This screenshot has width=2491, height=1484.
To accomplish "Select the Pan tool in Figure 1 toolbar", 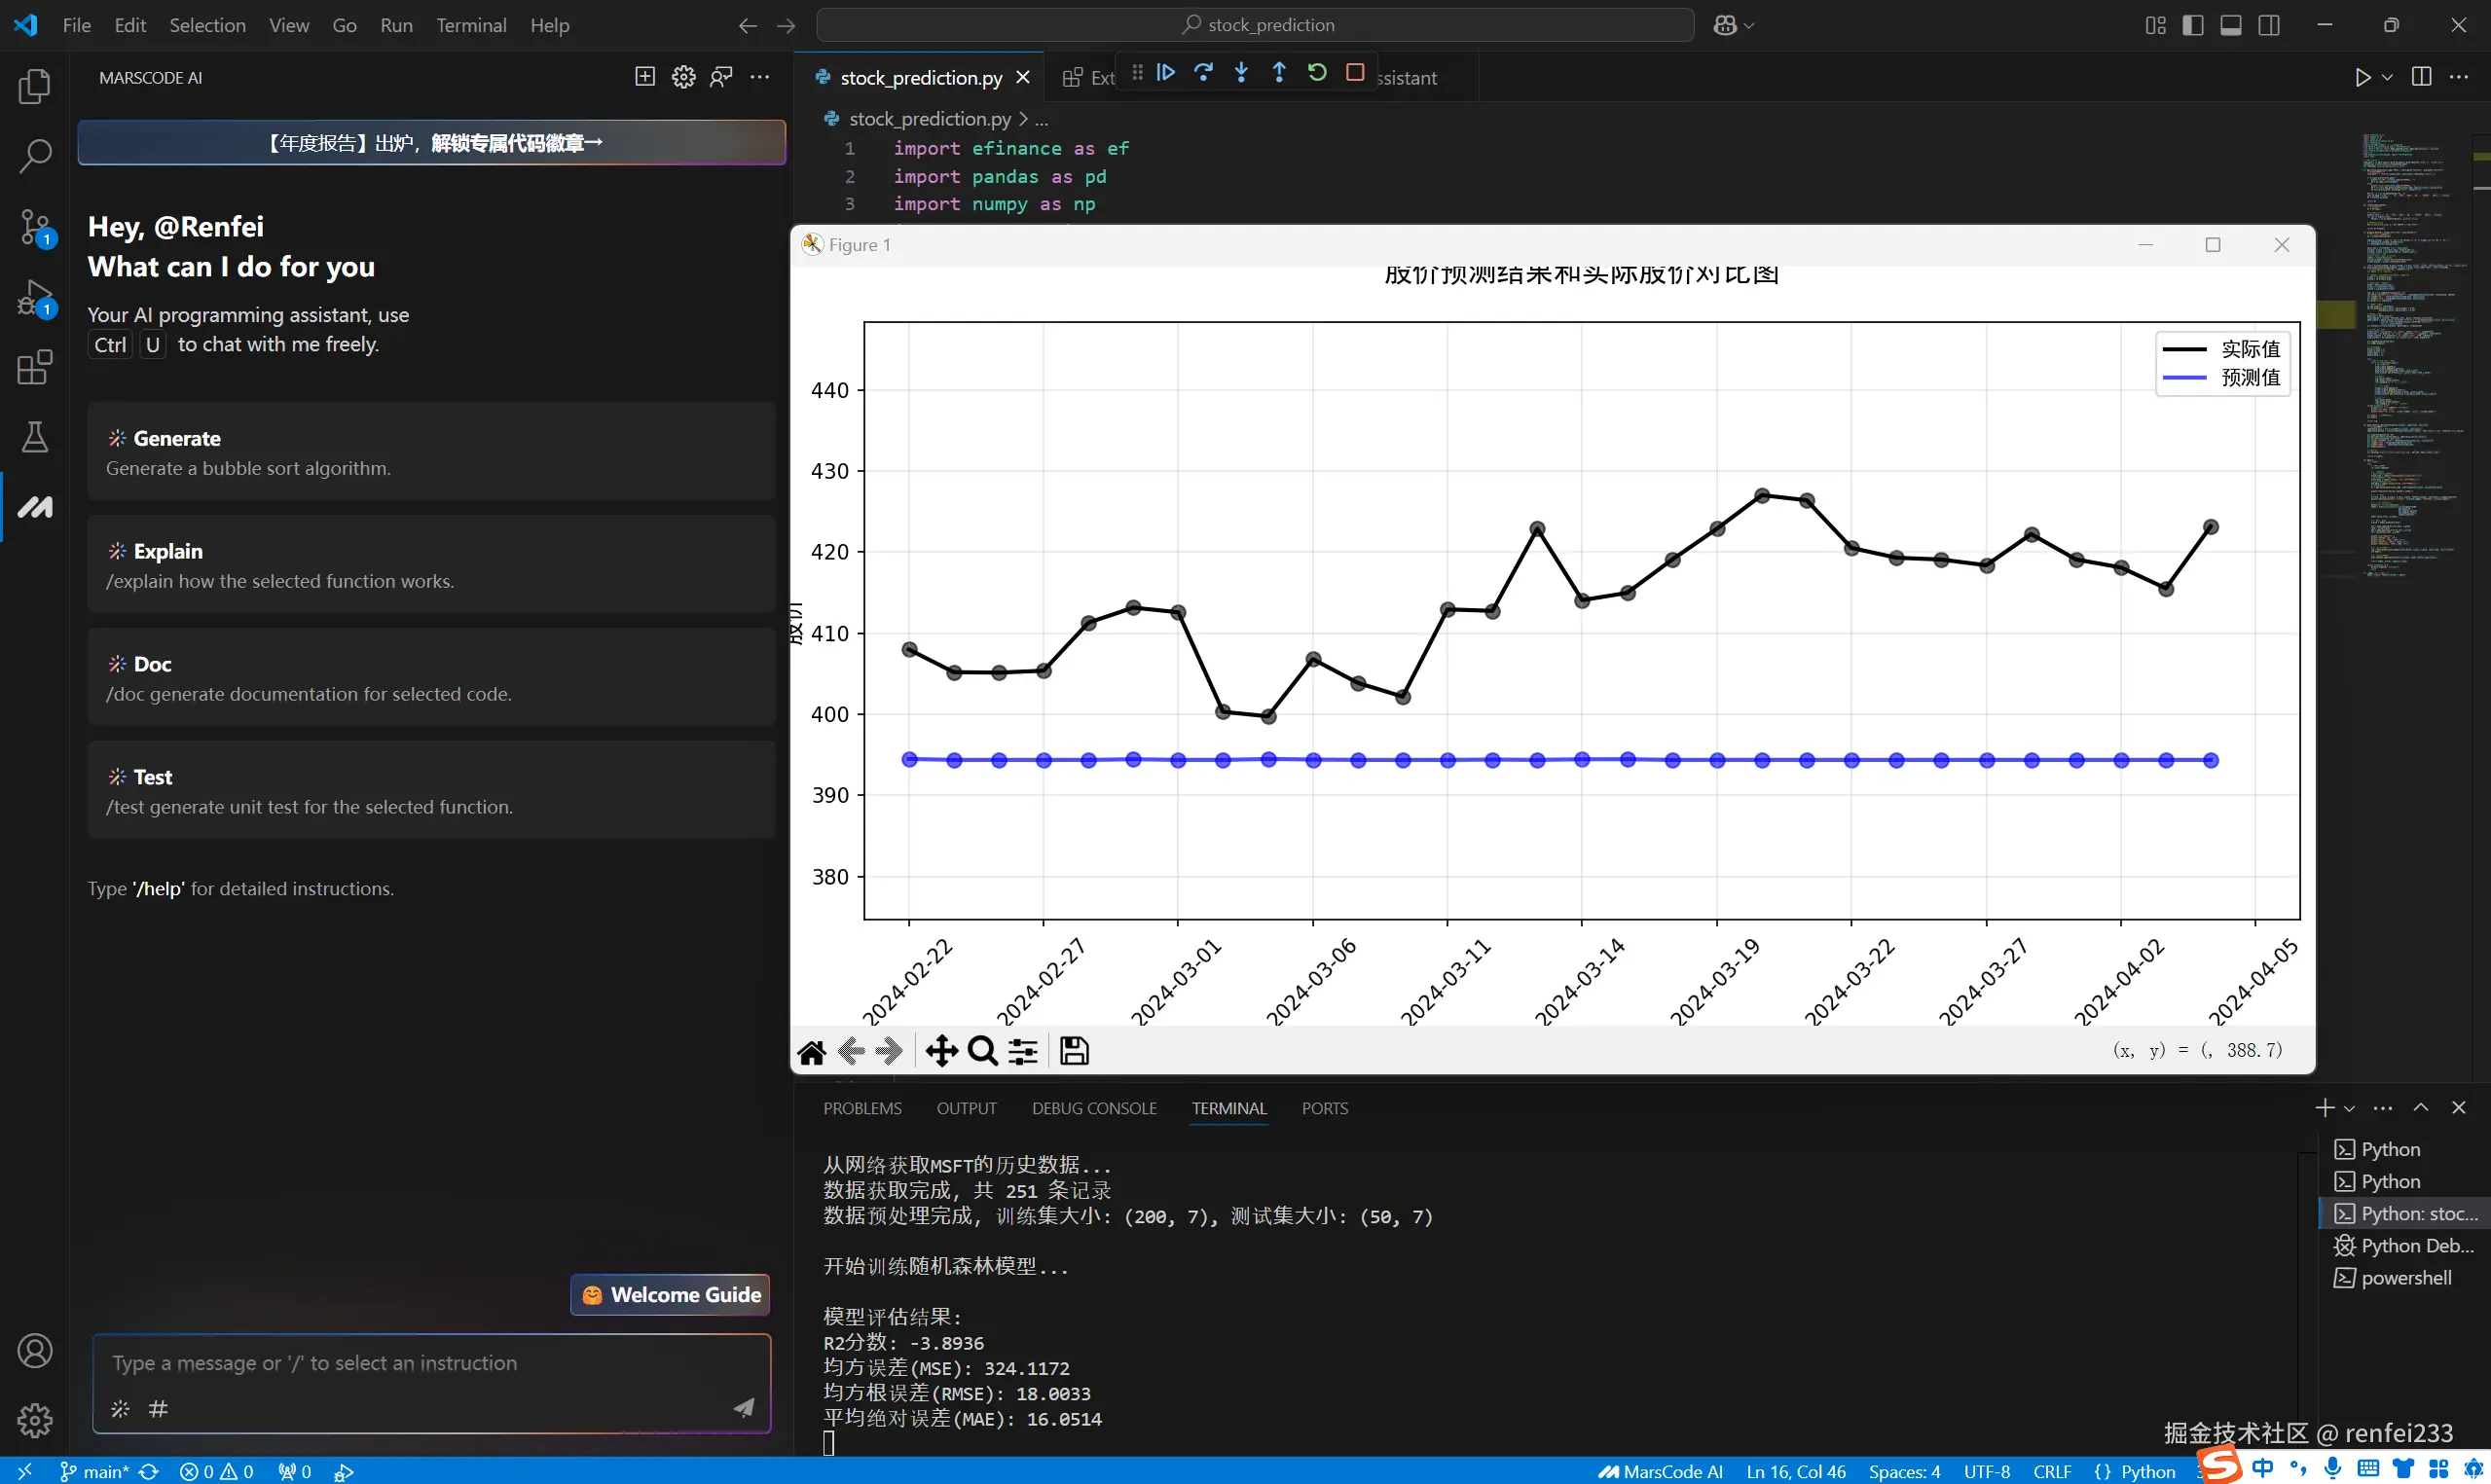I will (940, 1050).
